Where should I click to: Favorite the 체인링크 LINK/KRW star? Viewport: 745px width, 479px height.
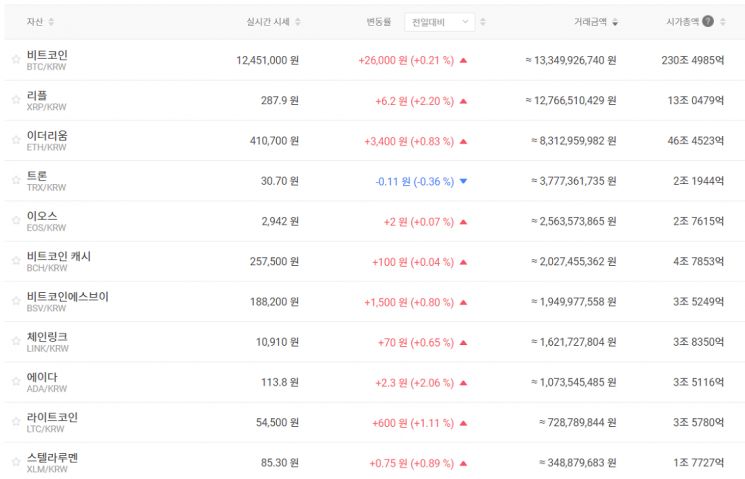point(16,341)
